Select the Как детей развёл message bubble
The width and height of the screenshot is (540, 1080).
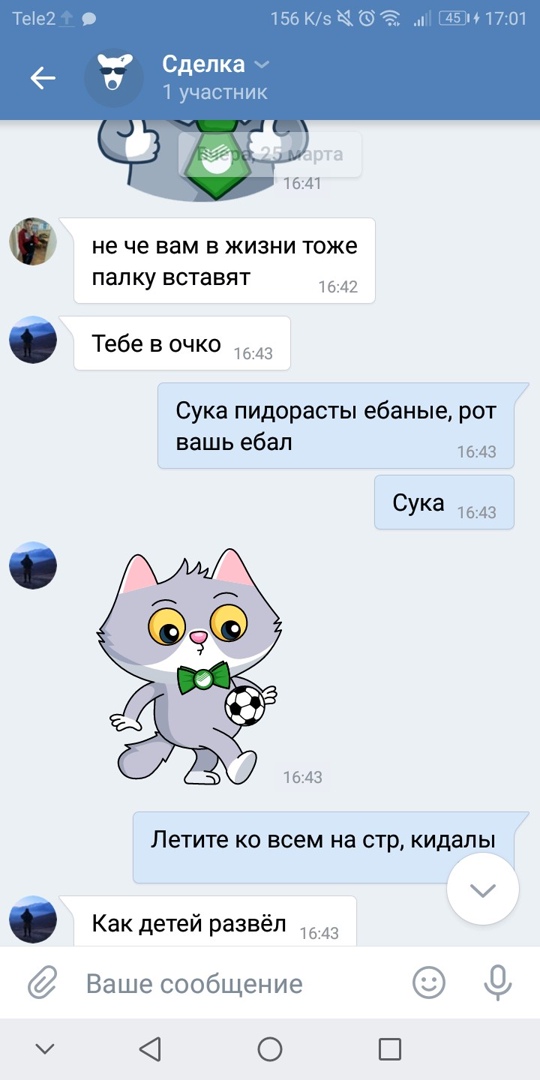point(215,922)
